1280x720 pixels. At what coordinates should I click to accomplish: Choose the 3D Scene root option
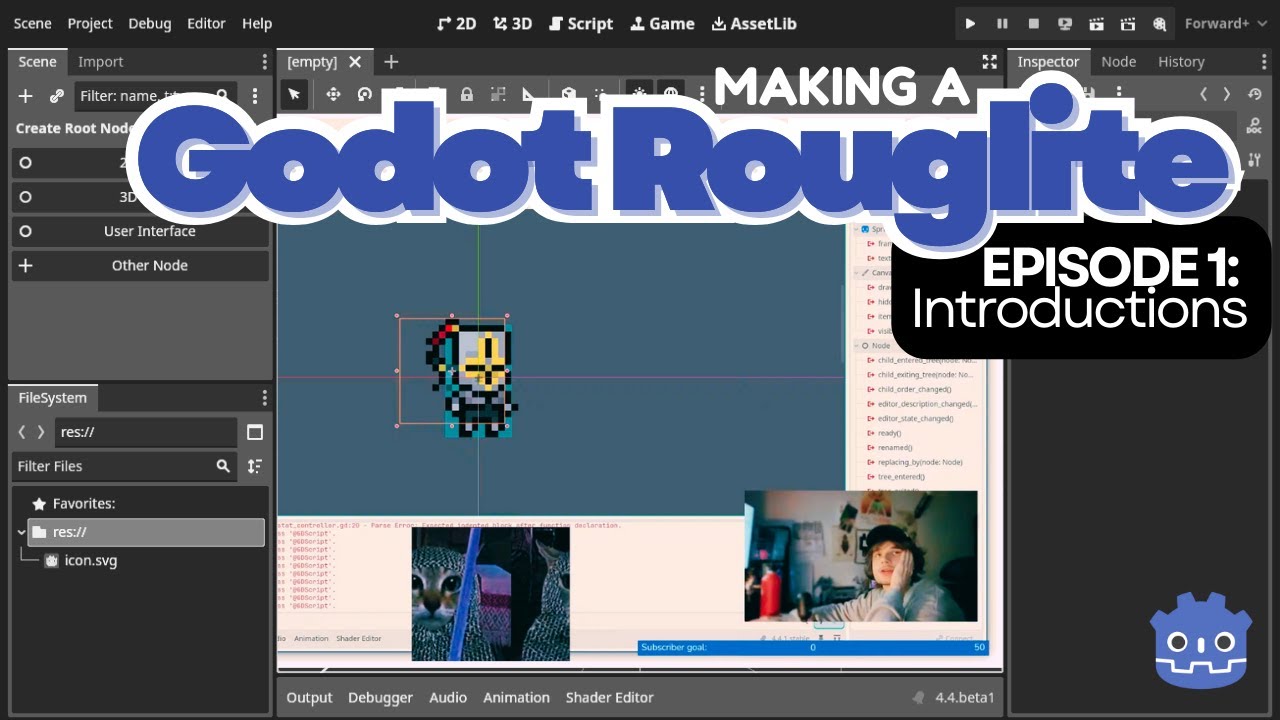click(140, 197)
